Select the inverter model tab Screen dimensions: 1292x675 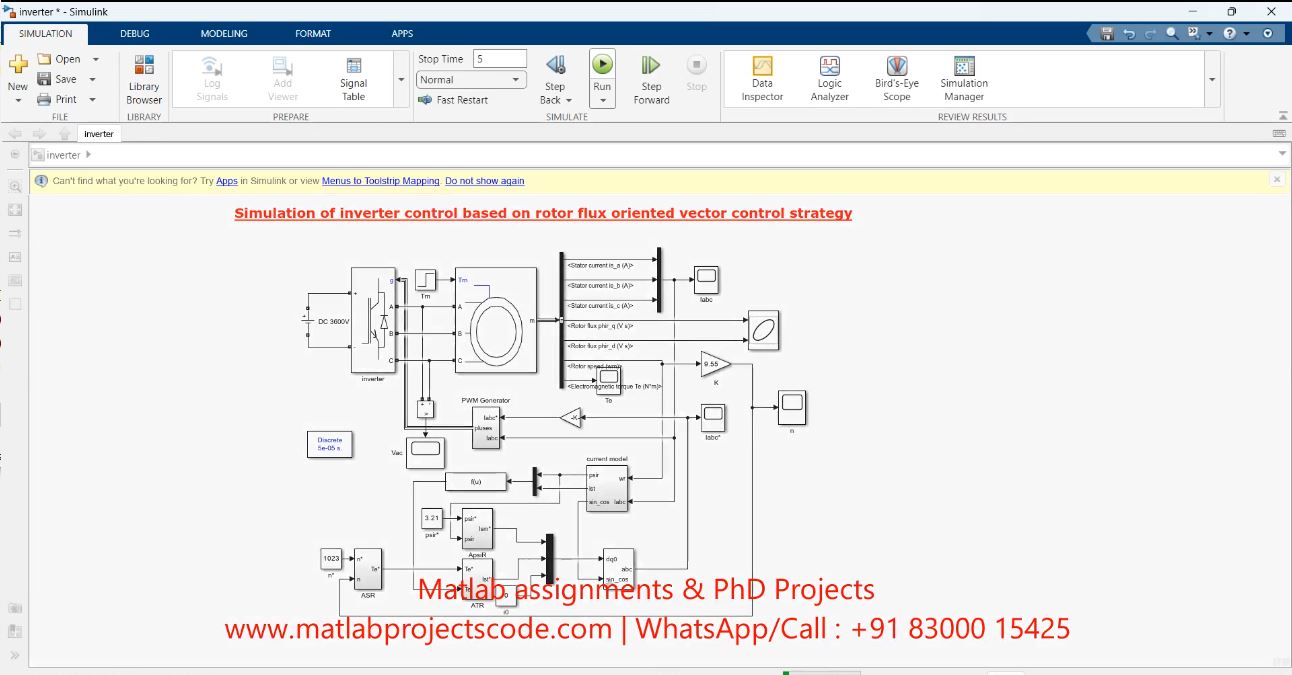(x=98, y=134)
